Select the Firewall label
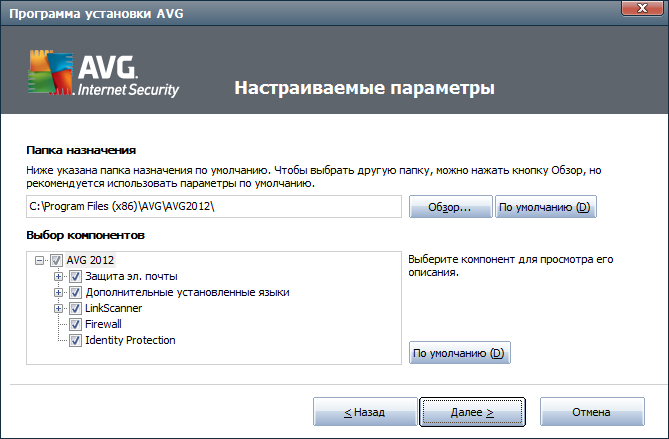Image resolution: width=669 pixels, height=439 pixels. [103, 324]
